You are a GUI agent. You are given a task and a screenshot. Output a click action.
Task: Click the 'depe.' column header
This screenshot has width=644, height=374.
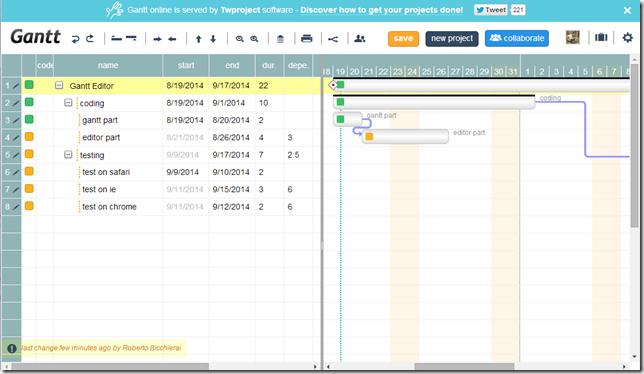click(298, 65)
